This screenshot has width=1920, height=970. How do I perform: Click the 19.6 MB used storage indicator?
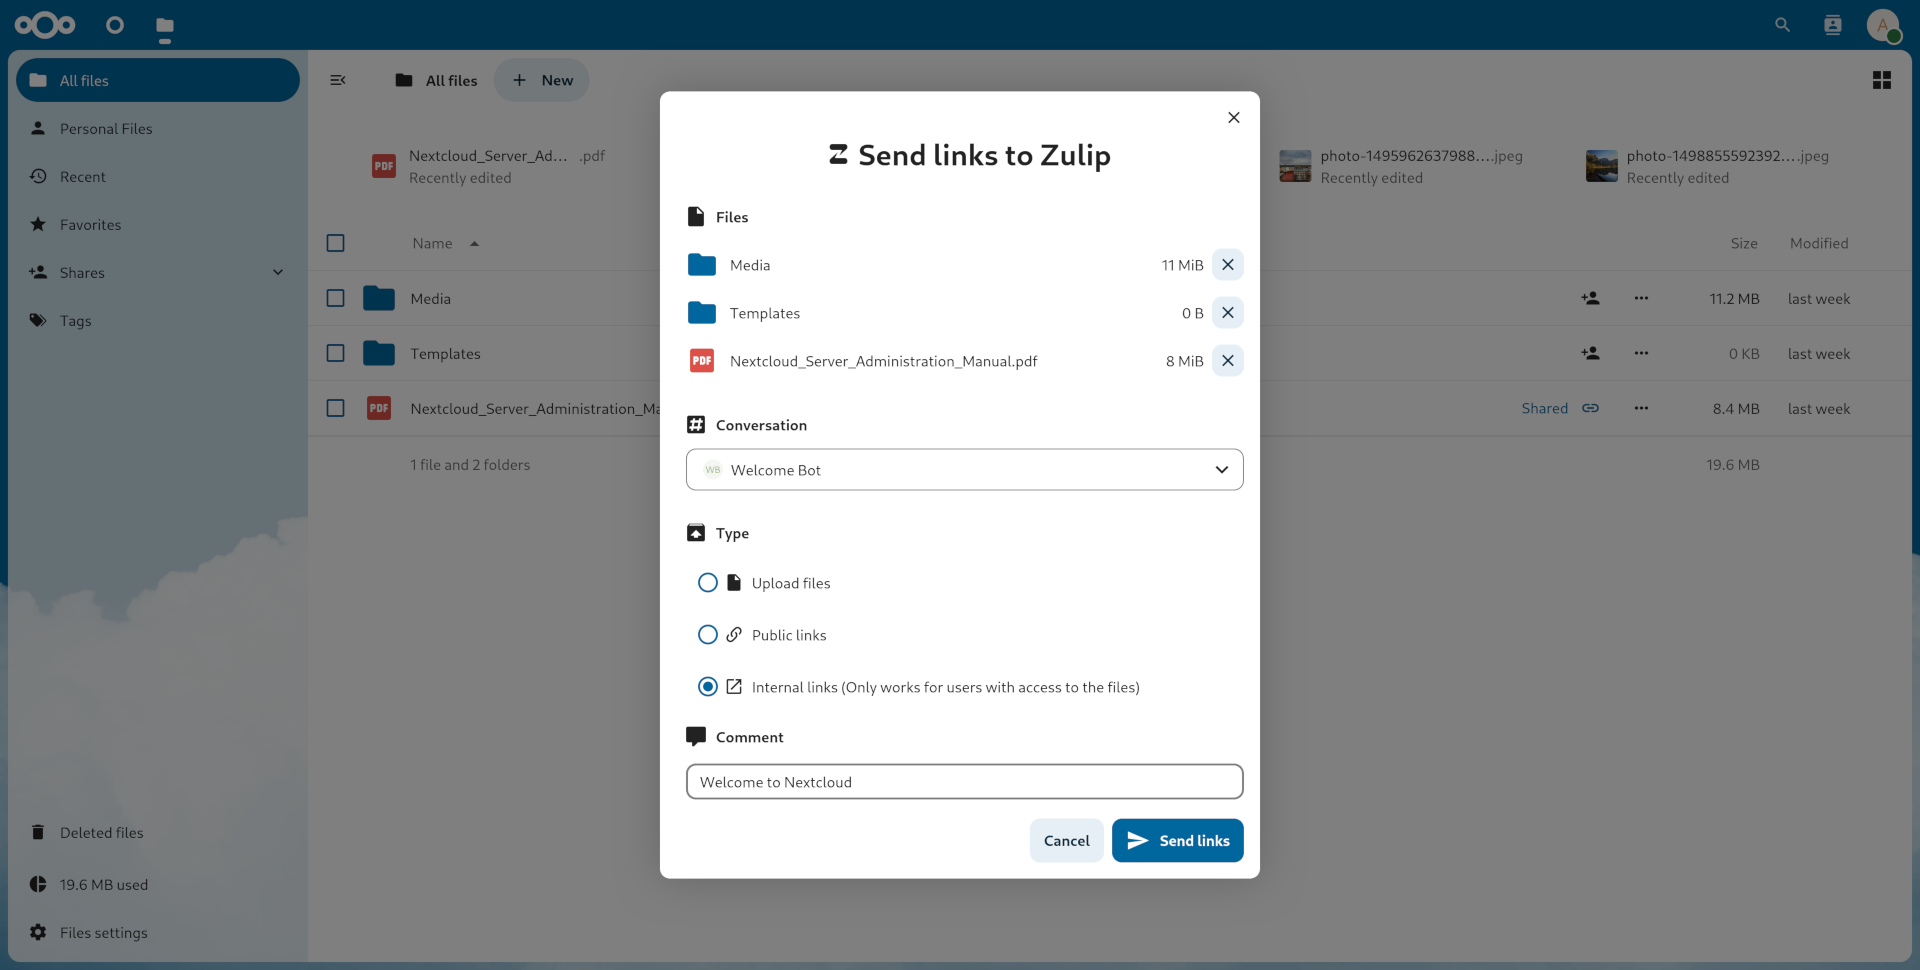point(158,884)
